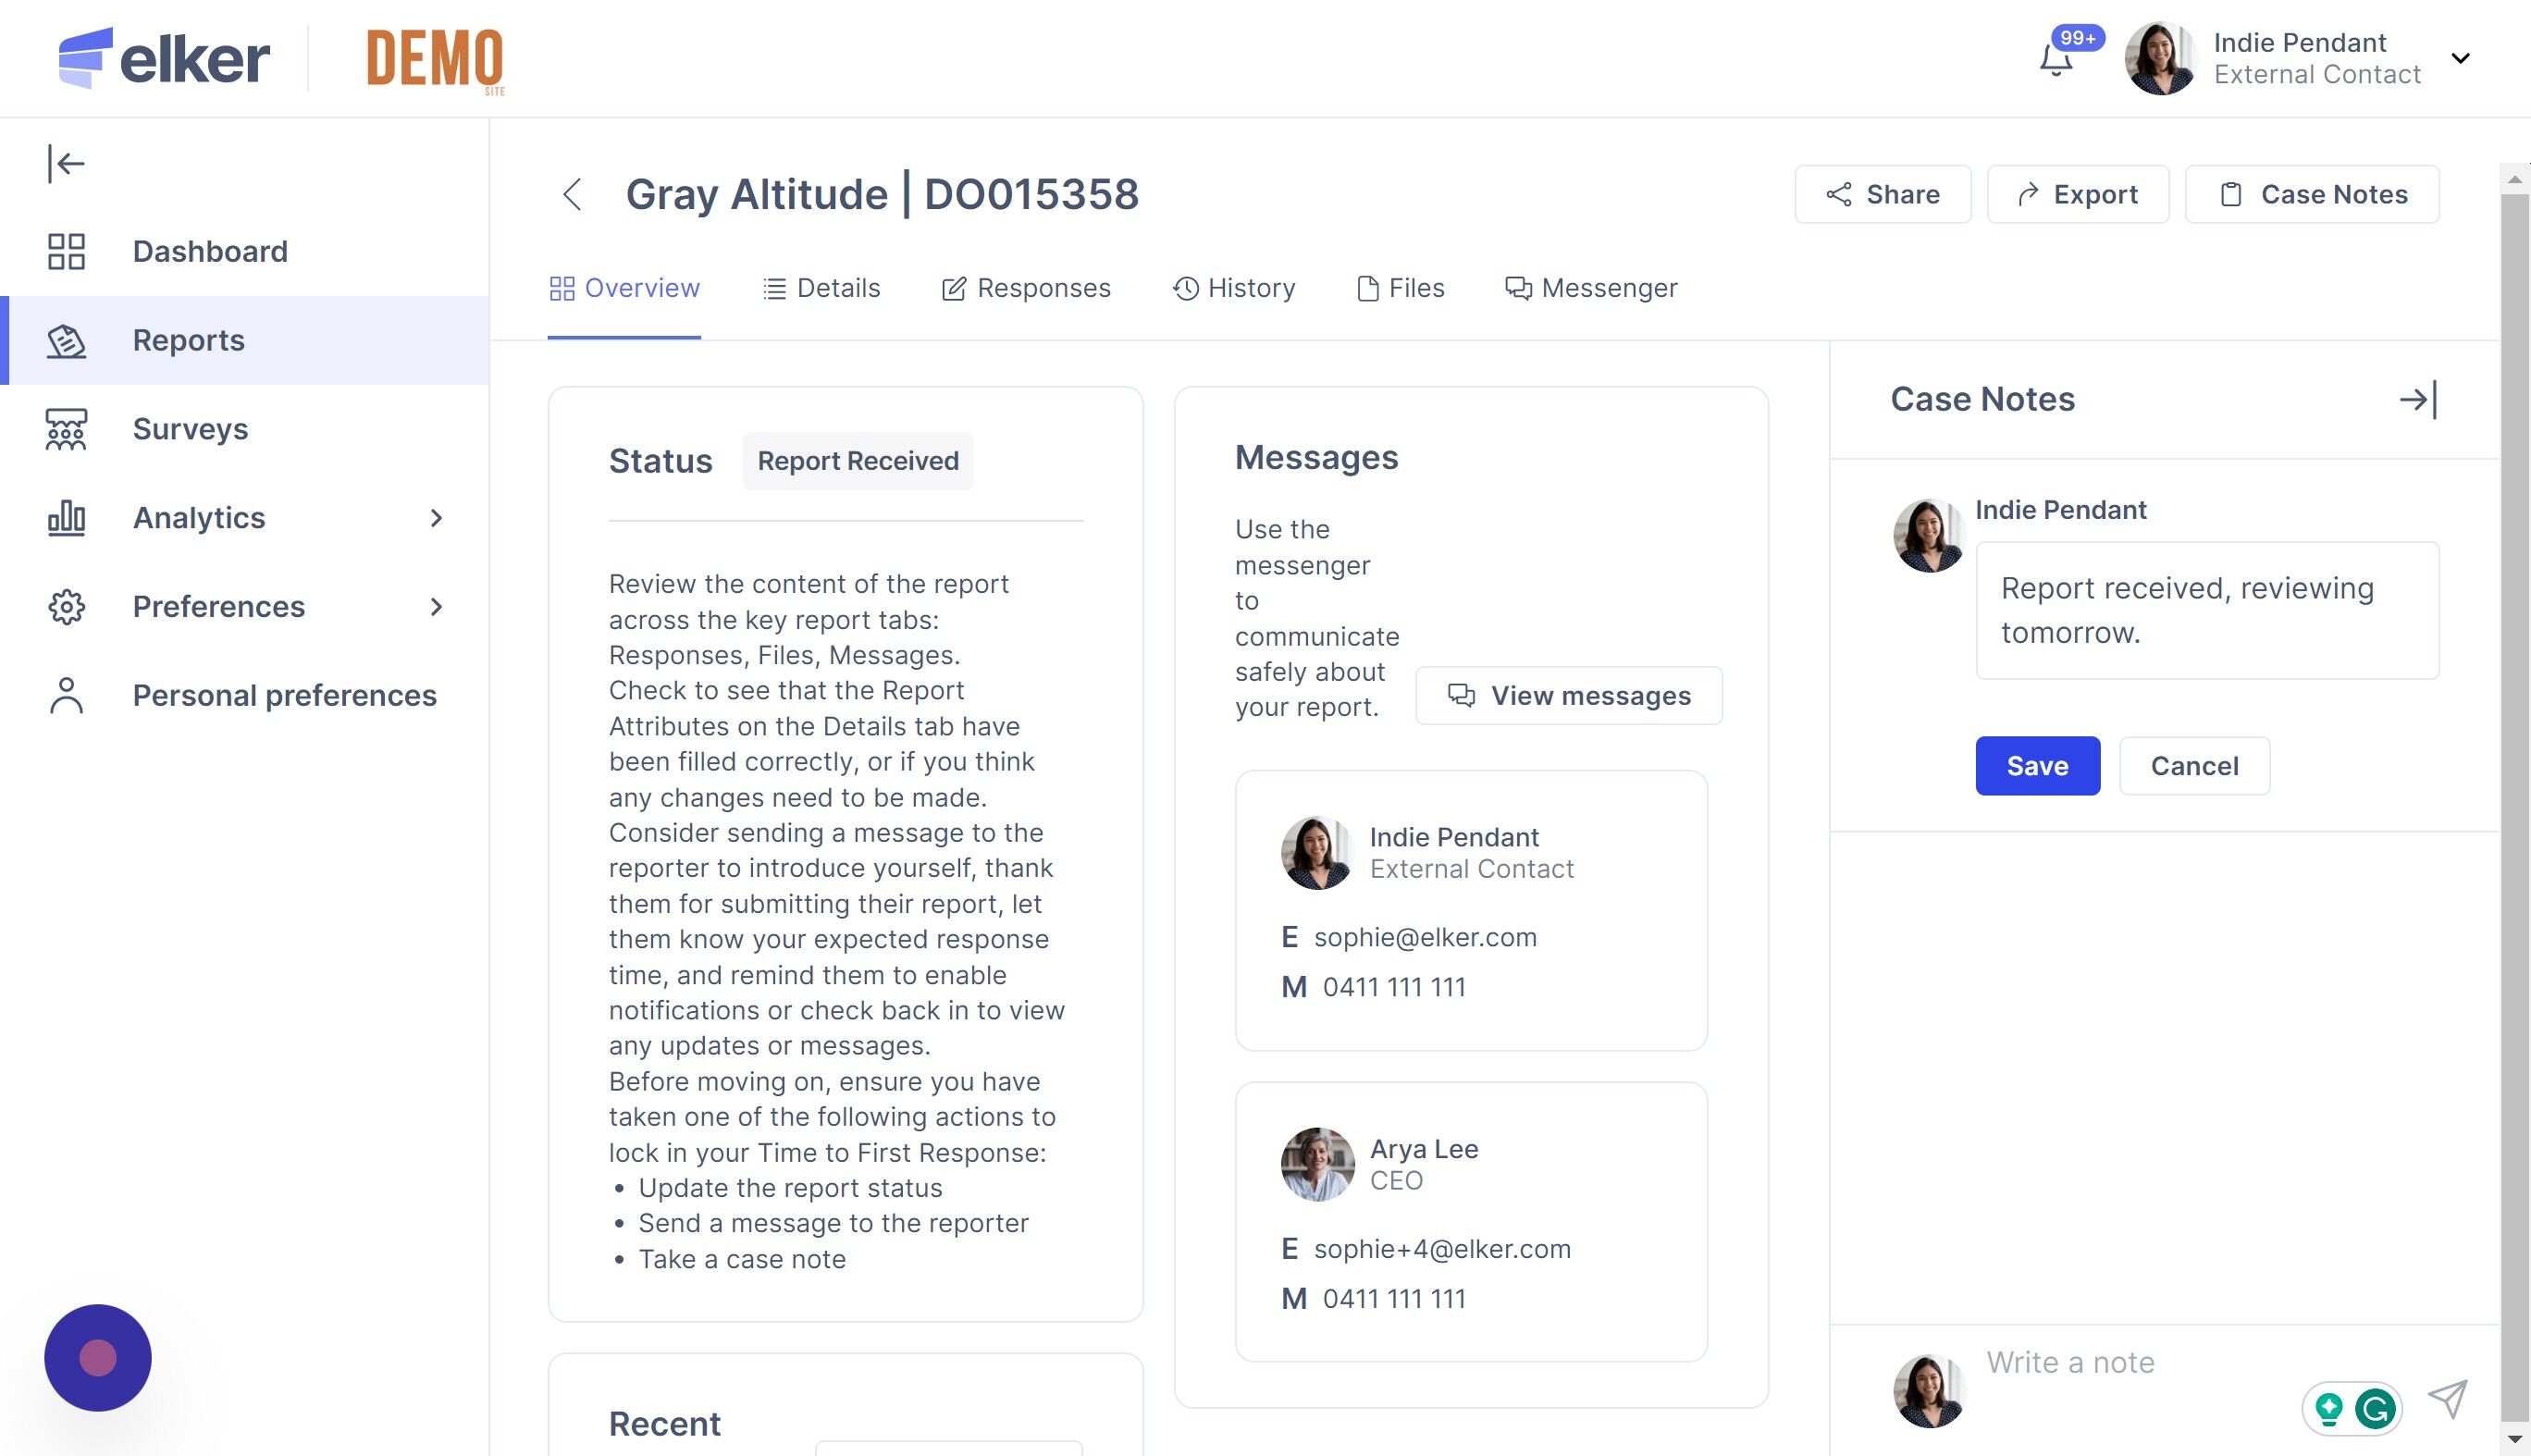
Task: Switch to the Responses tab
Action: [1026, 288]
